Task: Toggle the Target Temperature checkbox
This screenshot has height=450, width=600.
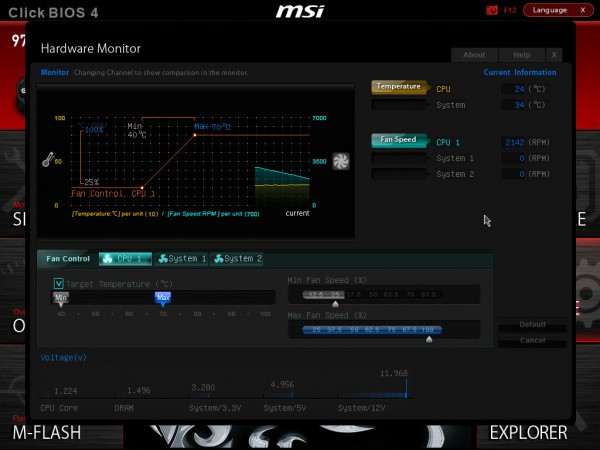Action: coord(58,283)
